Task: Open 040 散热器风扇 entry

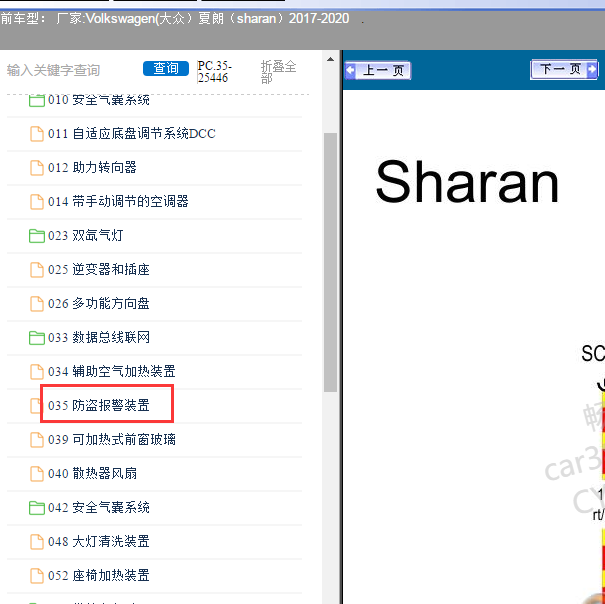Action: point(92,474)
